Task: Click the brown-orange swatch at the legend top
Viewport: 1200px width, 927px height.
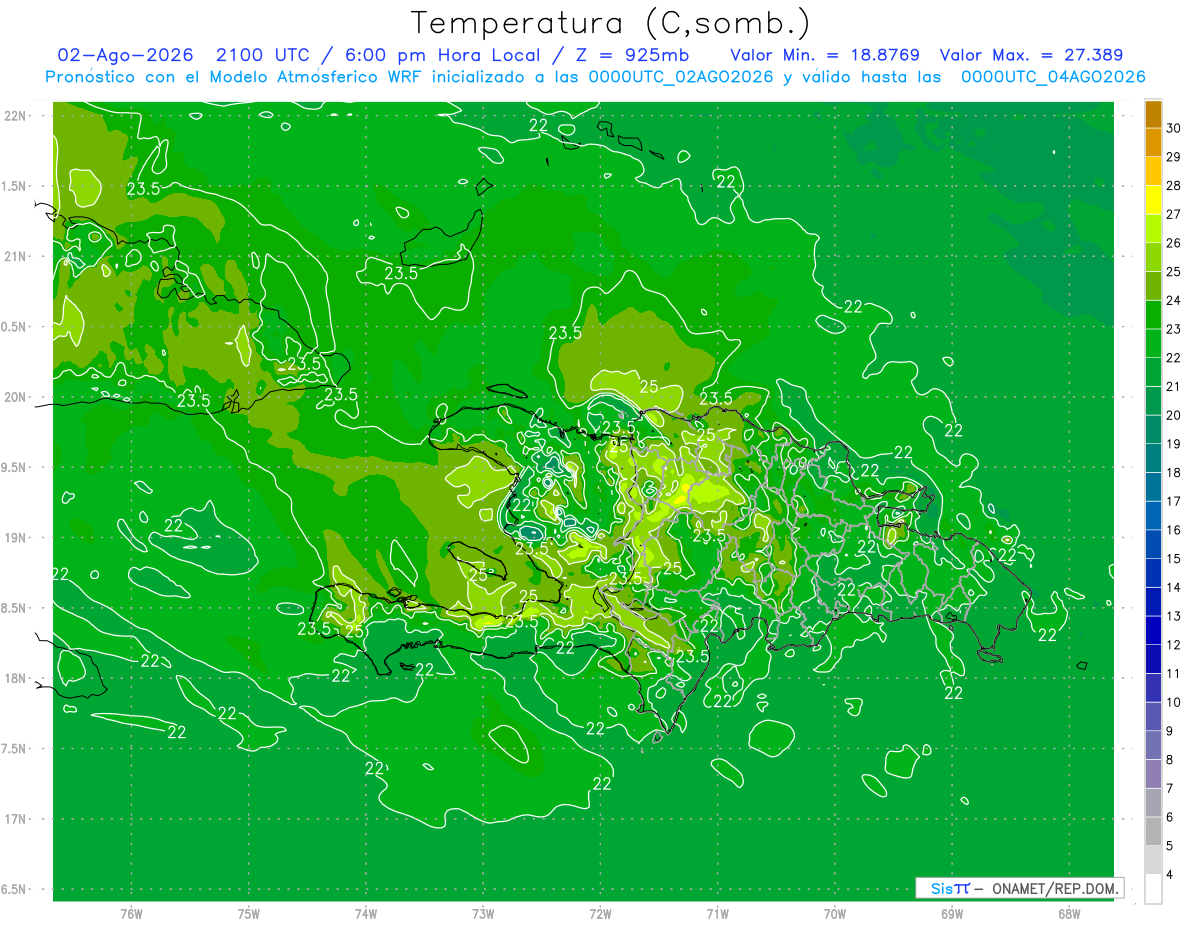Action: (x=1153, y=114)
